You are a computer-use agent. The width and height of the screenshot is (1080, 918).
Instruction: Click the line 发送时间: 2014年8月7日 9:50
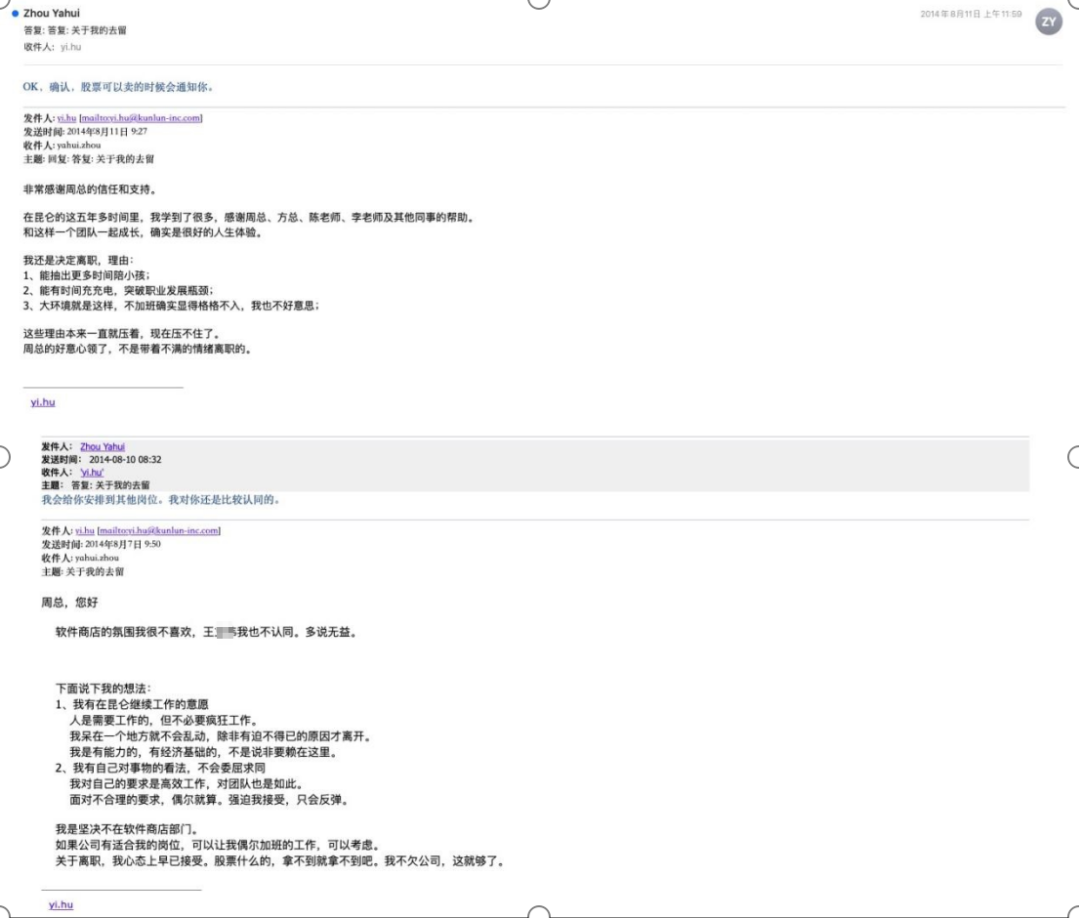click(101, 544)
